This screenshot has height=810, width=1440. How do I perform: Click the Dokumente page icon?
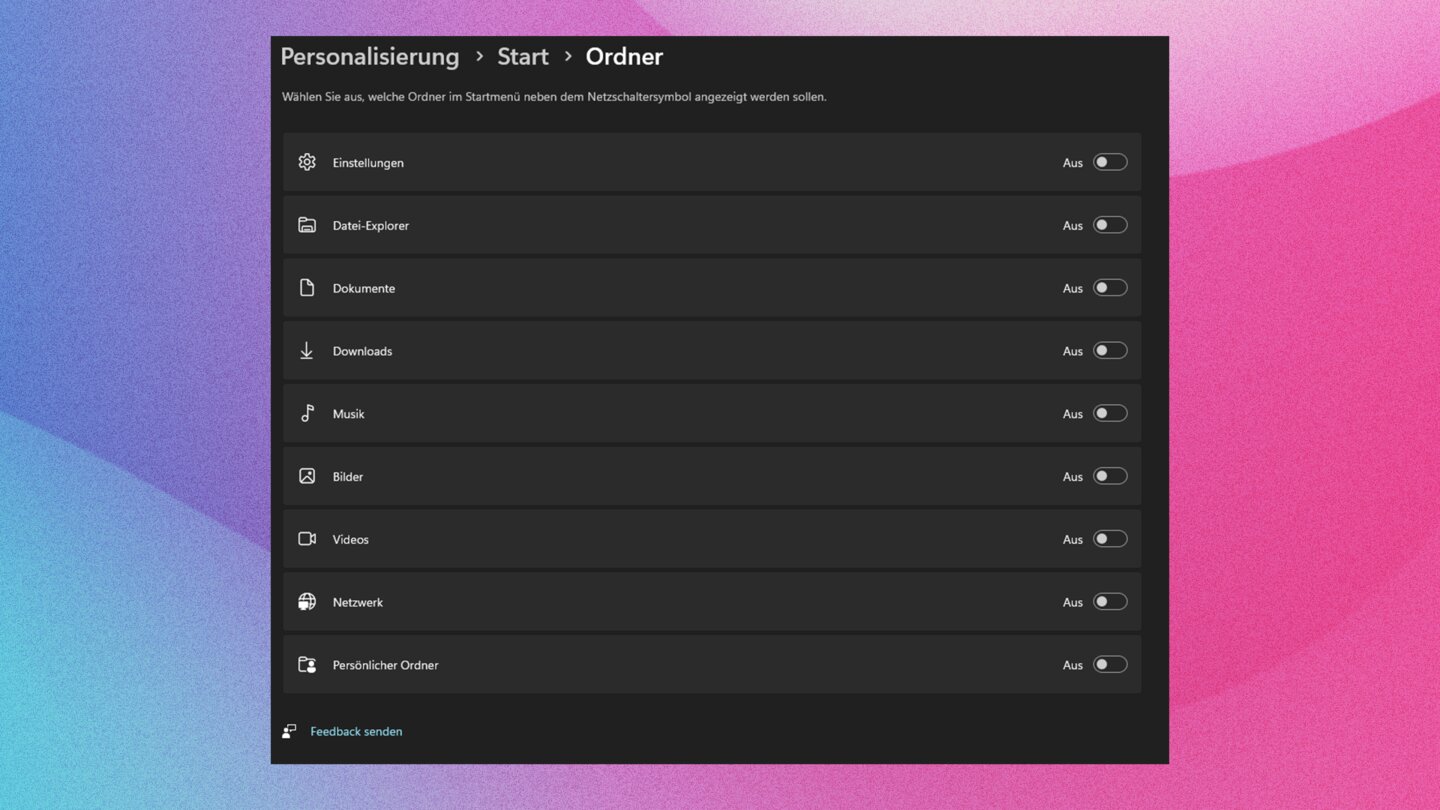click(x=307, y=288)
